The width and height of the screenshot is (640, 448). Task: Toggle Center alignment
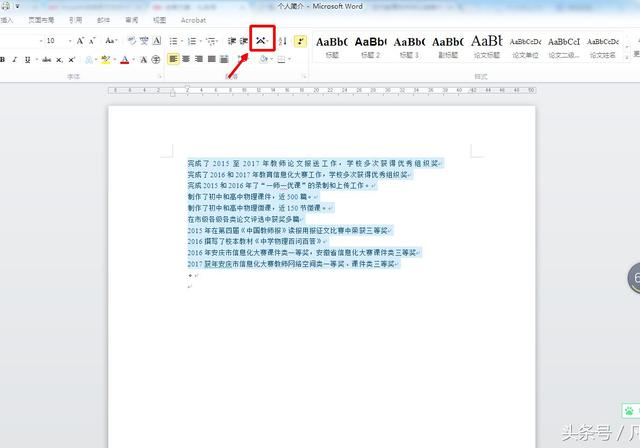pyautogui.click(x=186, y=59)
